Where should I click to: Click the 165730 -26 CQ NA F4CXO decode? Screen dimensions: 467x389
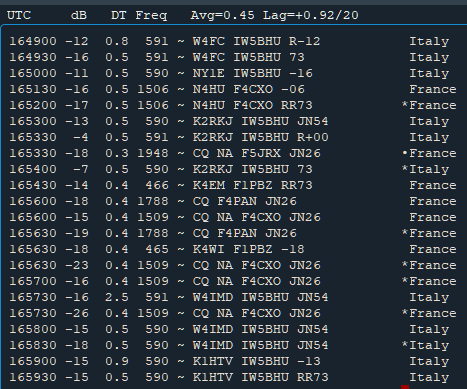click(233, 313)
